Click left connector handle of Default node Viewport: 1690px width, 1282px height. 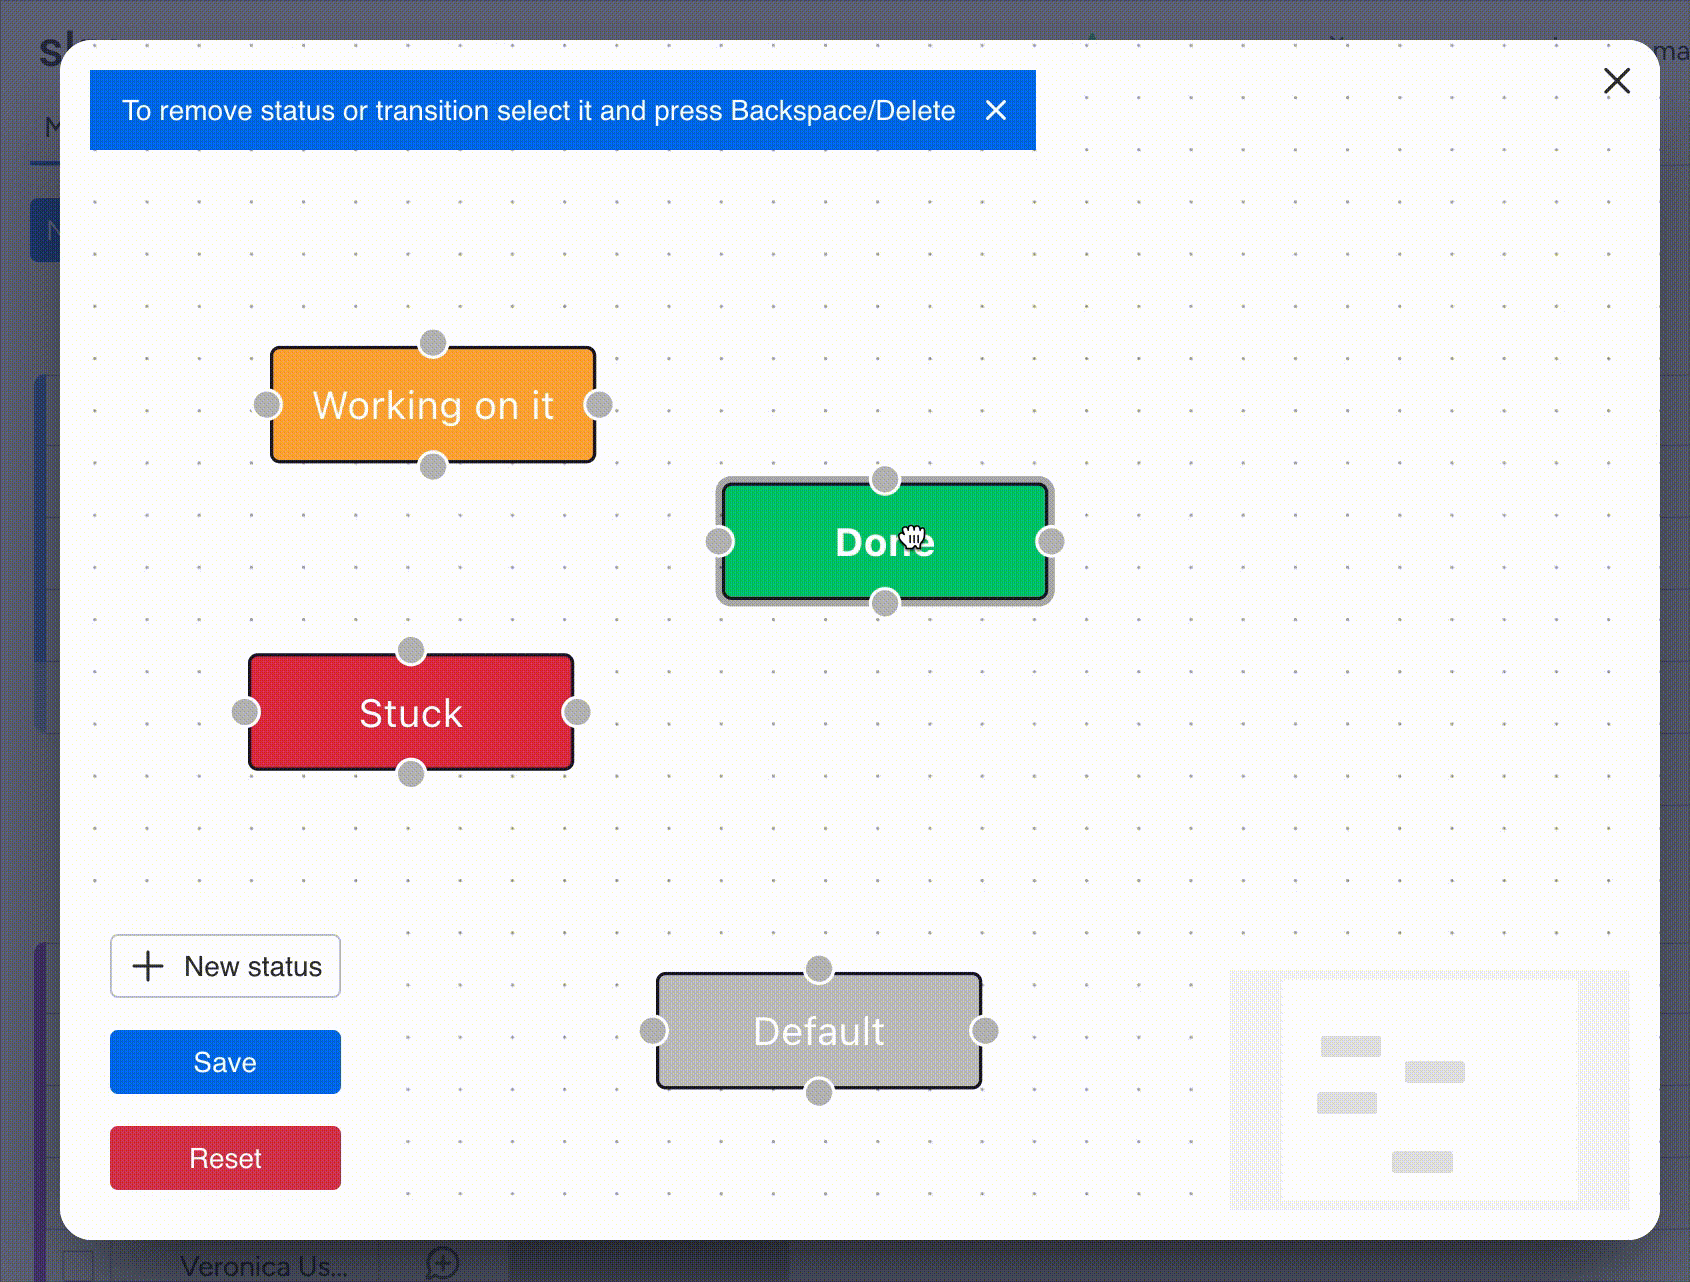tap(653, 1031)
